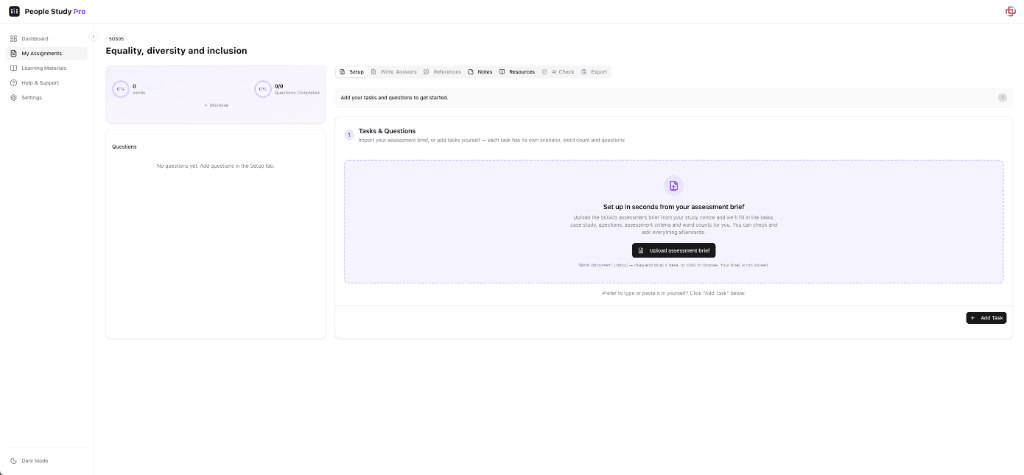1024x475 pixels.
Task: Click the Questions Completed progress ring
Action: point(263,90)
